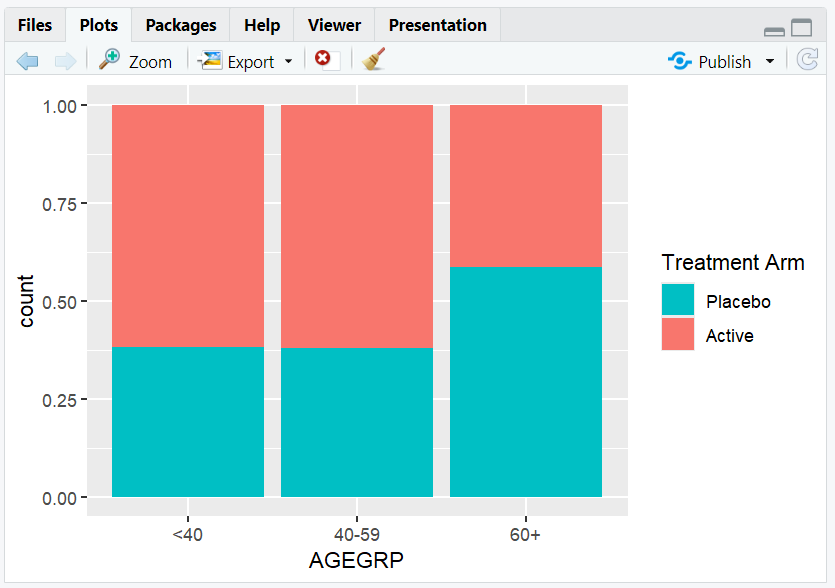Toggle the back navigation arrow

pyautogui.click(x=27, y=60)
